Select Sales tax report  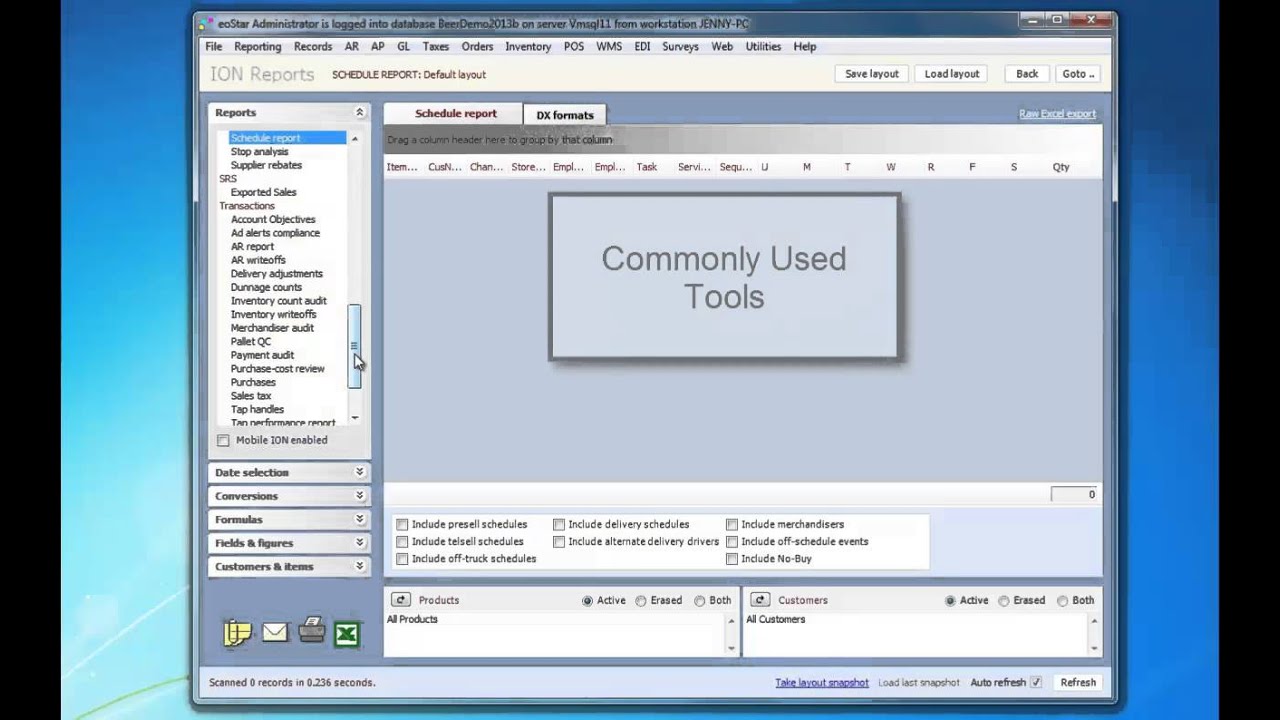point(250,396)
